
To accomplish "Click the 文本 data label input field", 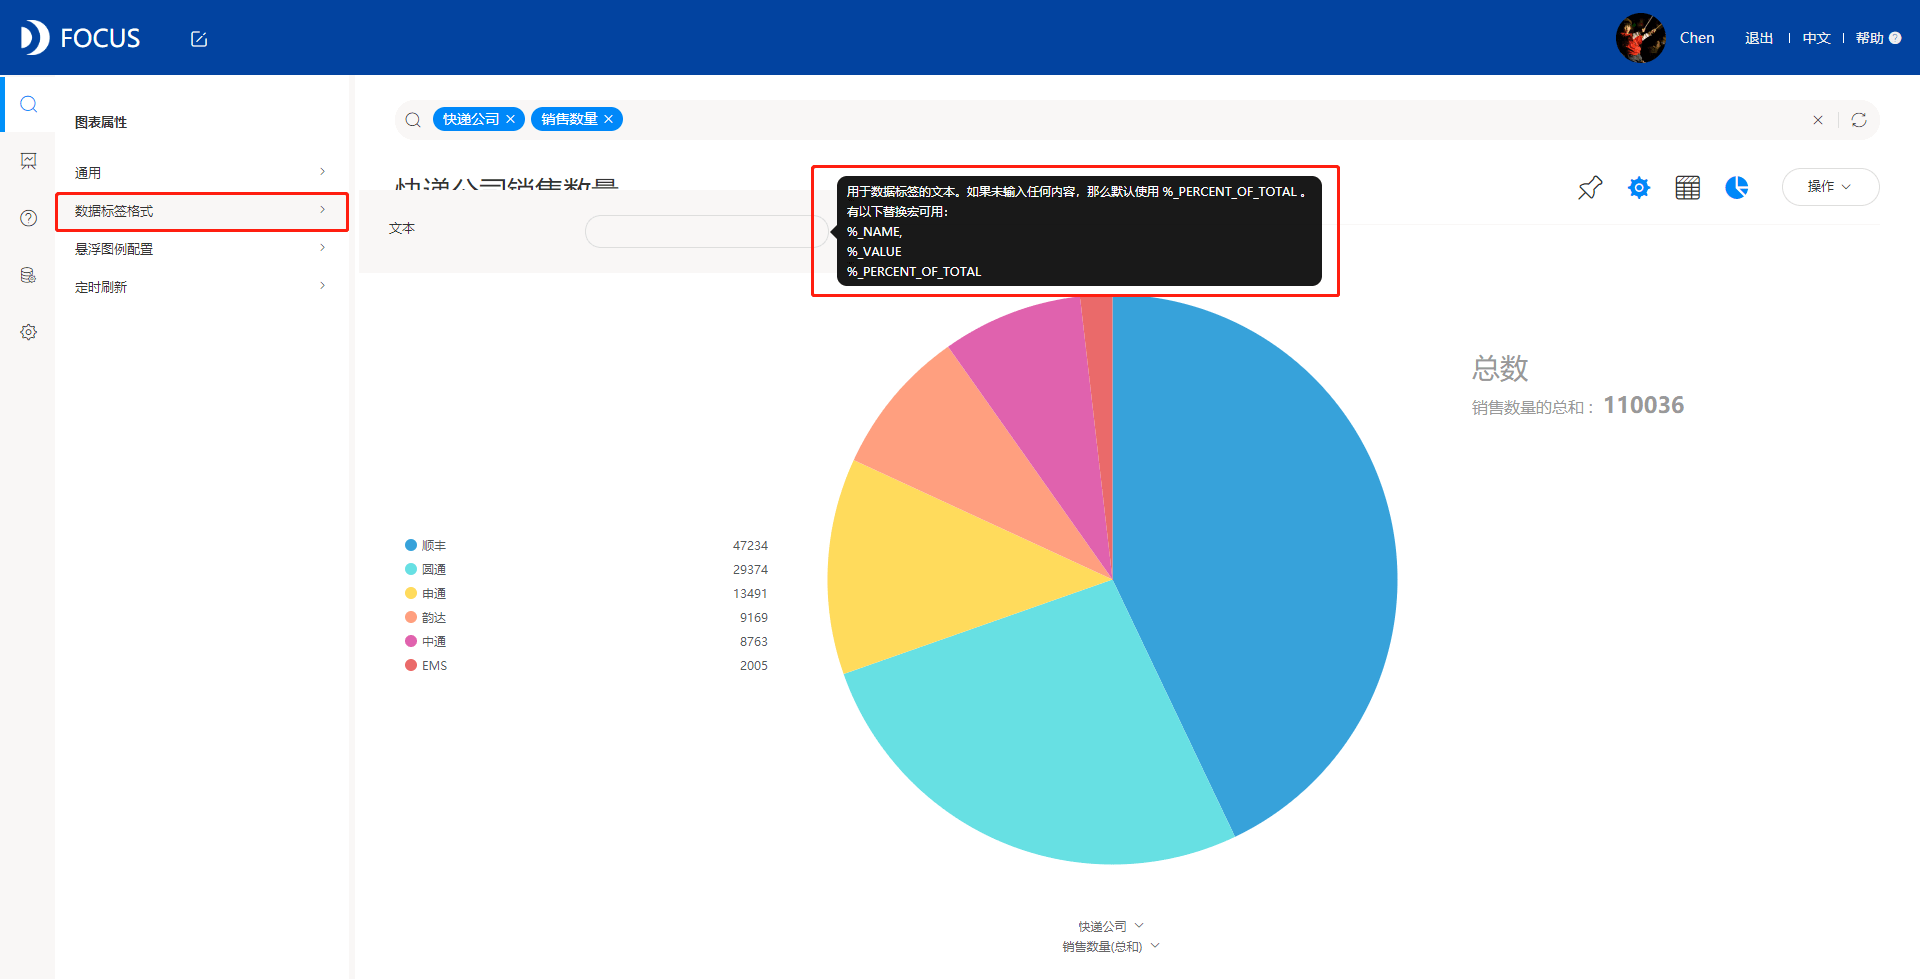I will point(704,231).
